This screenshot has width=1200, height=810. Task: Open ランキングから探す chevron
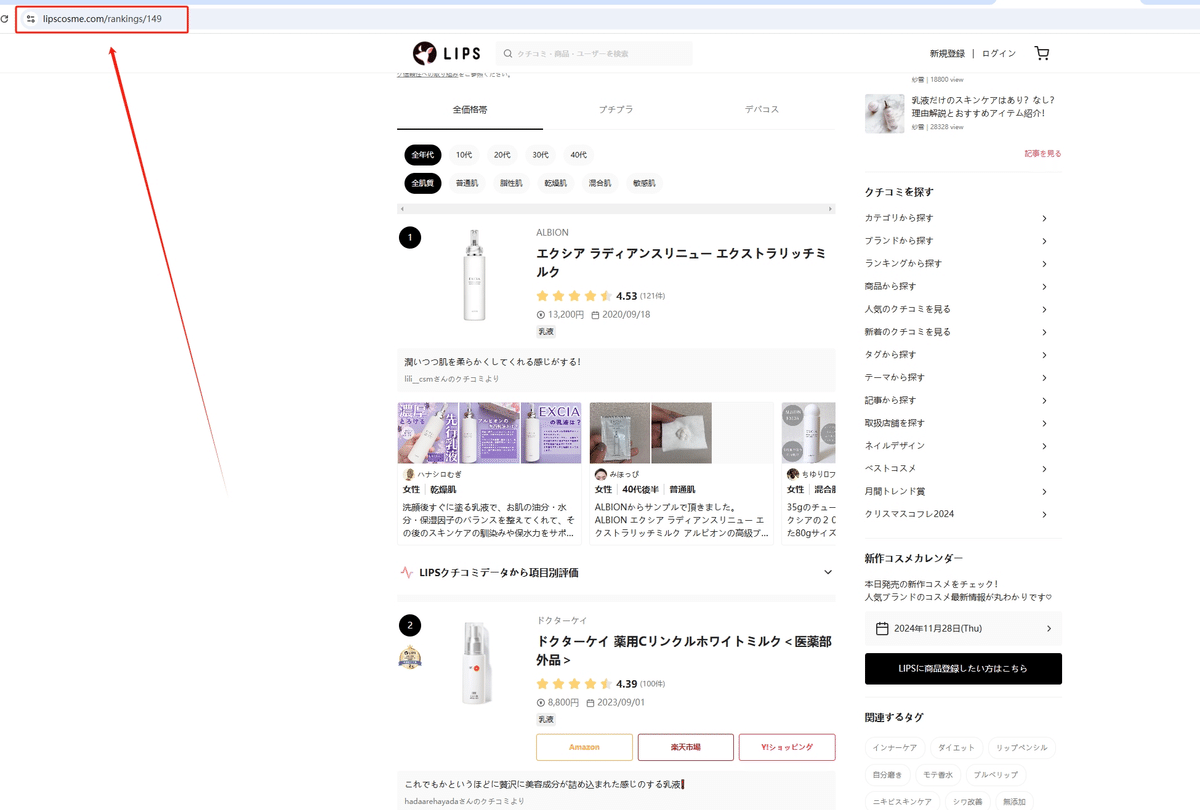[1045, 264]
